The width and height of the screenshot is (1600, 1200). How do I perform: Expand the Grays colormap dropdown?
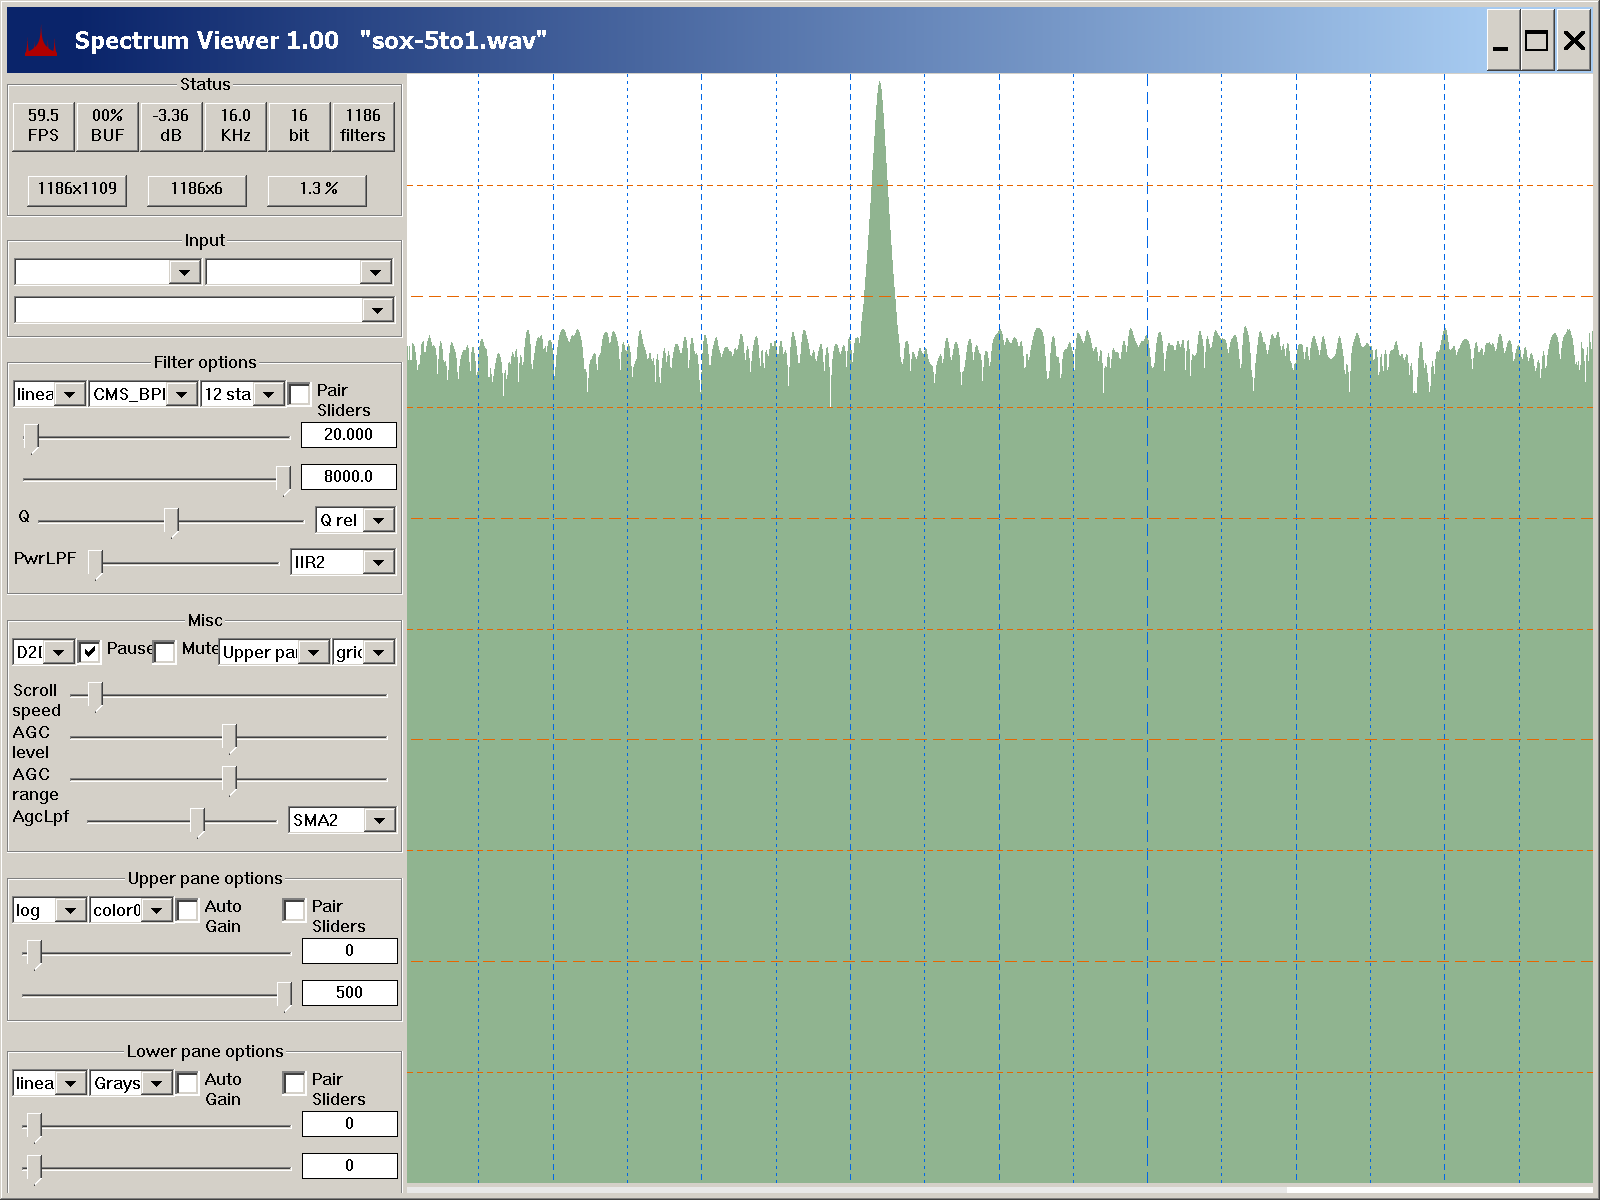(x=157, y=1083)
